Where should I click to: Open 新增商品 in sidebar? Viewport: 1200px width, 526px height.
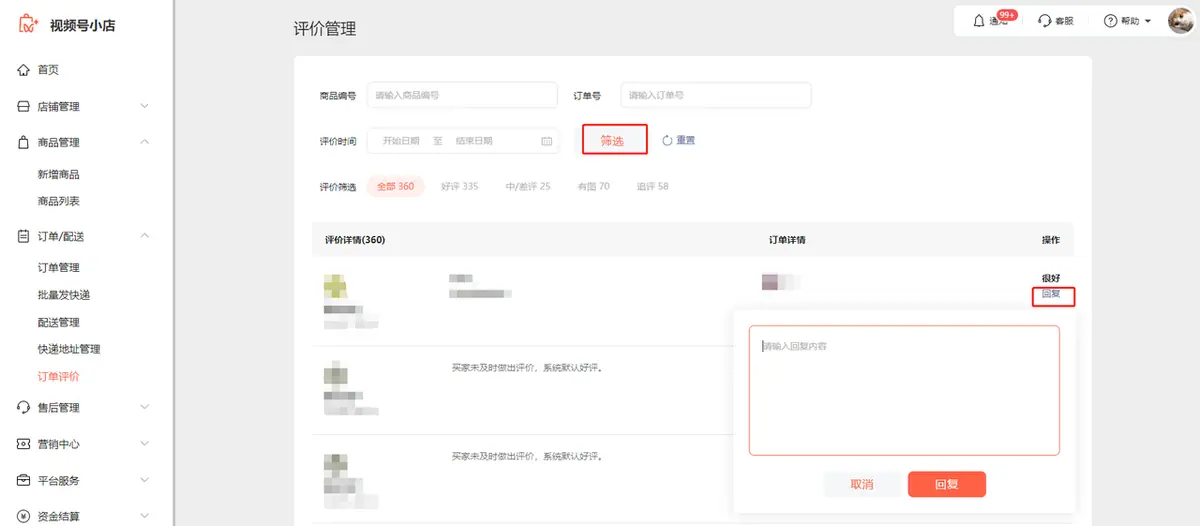click(x=58, y=174)
